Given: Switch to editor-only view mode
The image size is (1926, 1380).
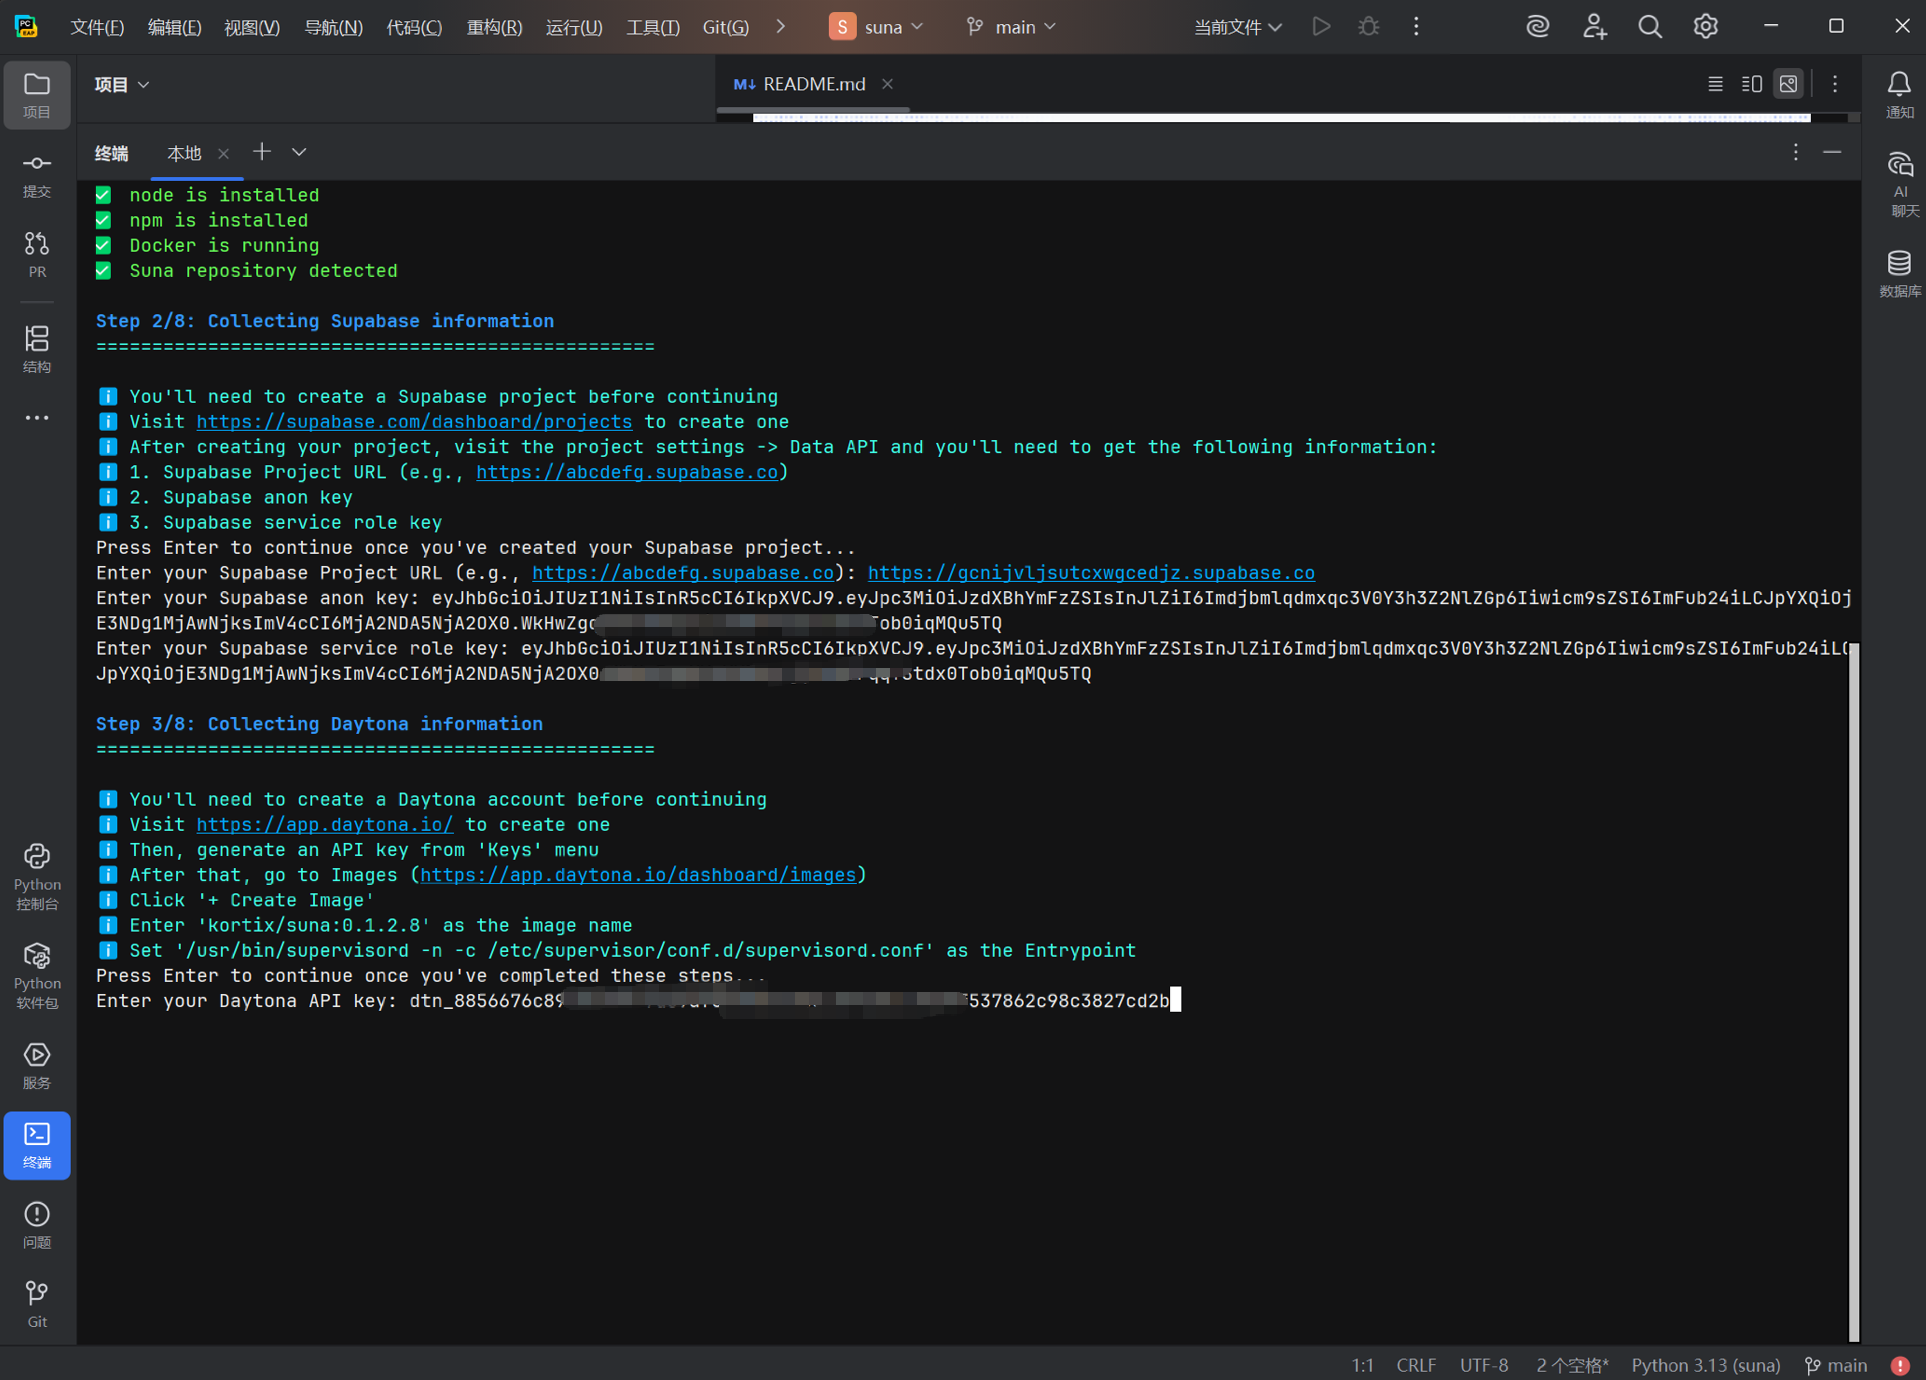Looking at the screenshot, I should [x=1715, y=84].
